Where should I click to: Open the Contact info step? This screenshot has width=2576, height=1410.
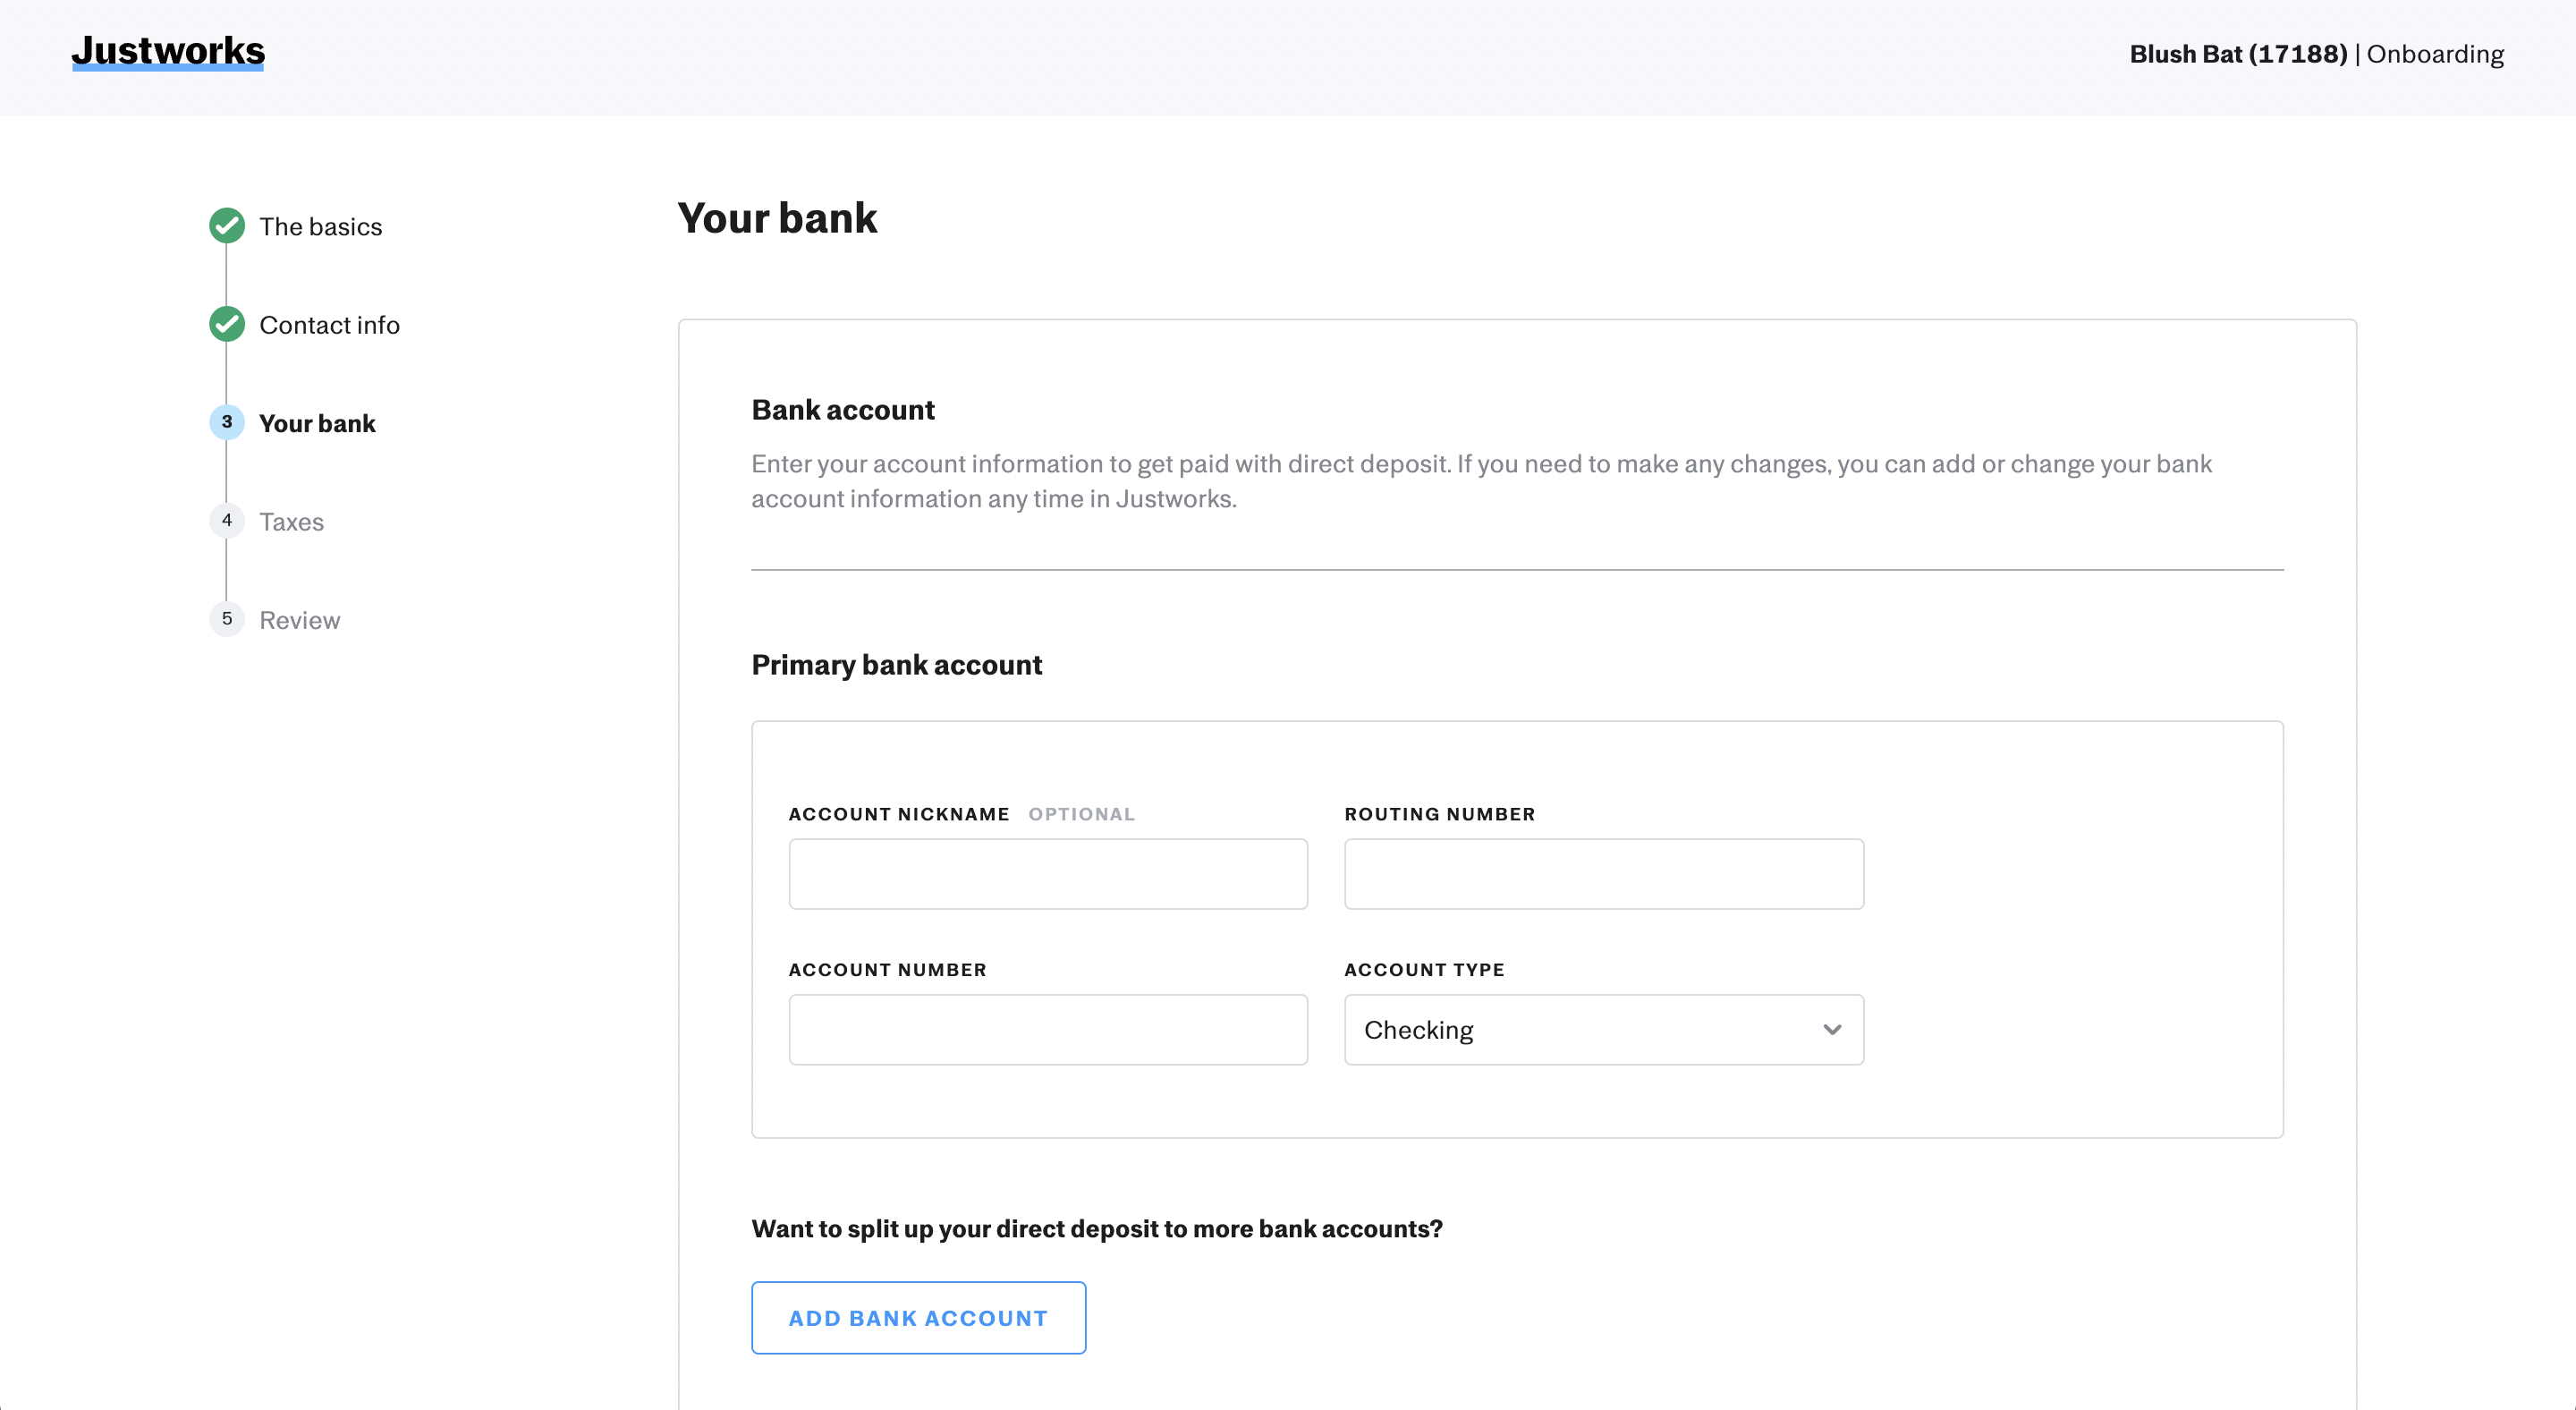[x=329, y=325]
